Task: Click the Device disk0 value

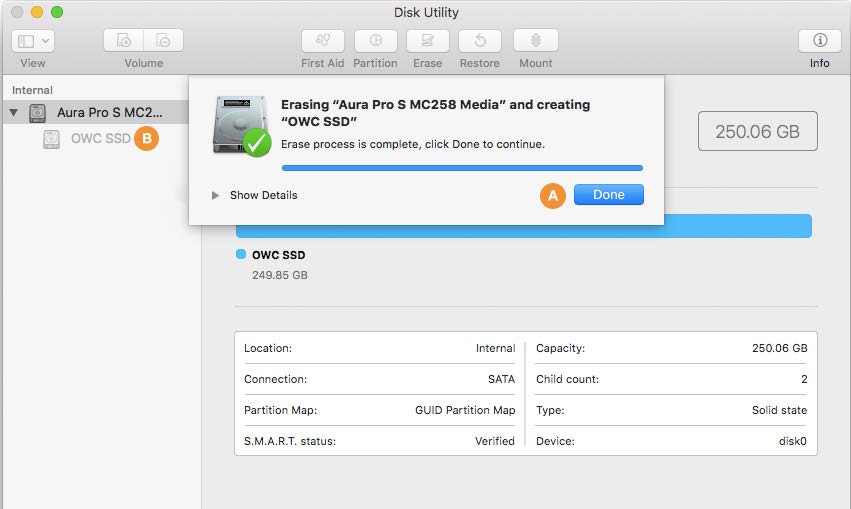Action: tap(793, 441)
